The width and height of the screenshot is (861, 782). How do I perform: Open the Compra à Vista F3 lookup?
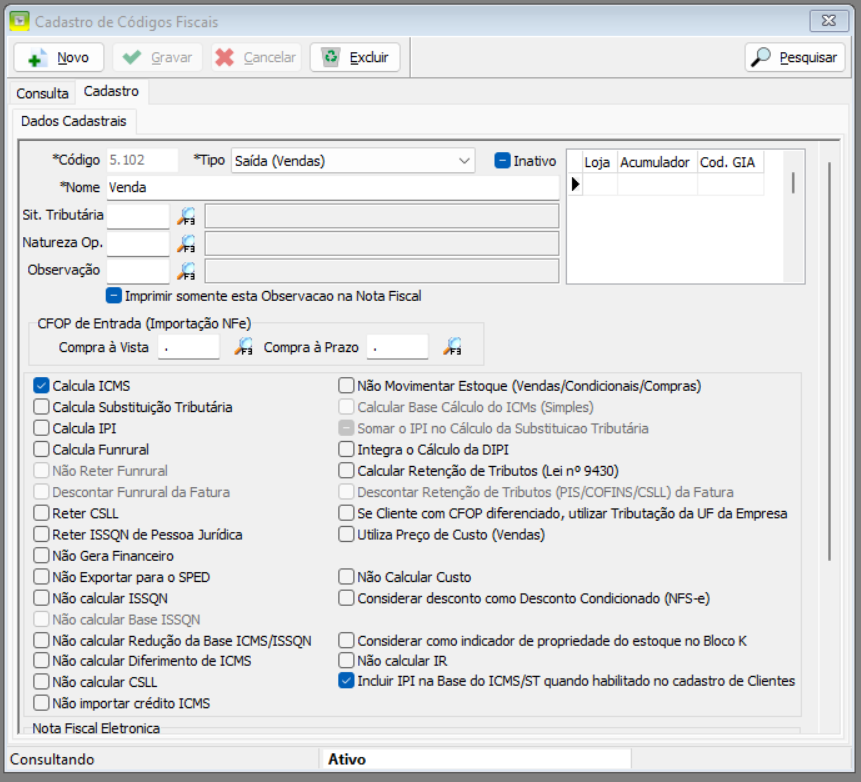tap(243, 347)
